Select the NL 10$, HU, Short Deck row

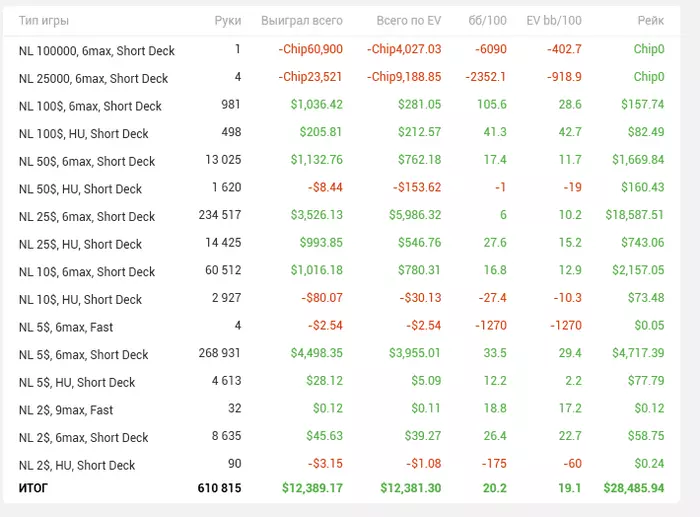(x=80, y=300)
